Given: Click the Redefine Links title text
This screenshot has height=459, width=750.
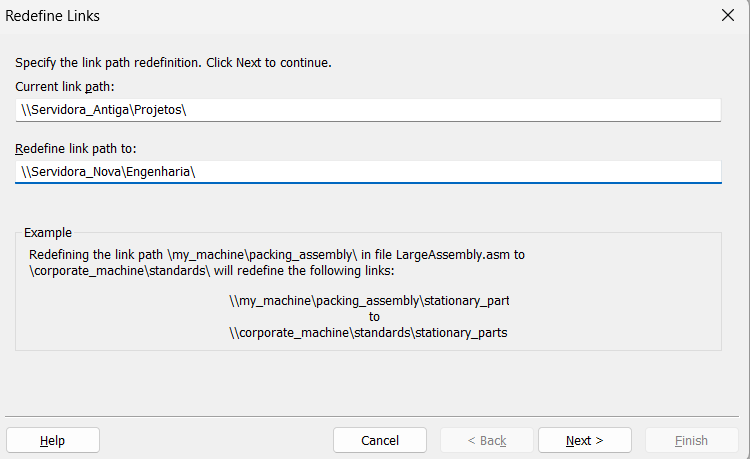Looking at the screenshot, I should click(x=53, y=16).
